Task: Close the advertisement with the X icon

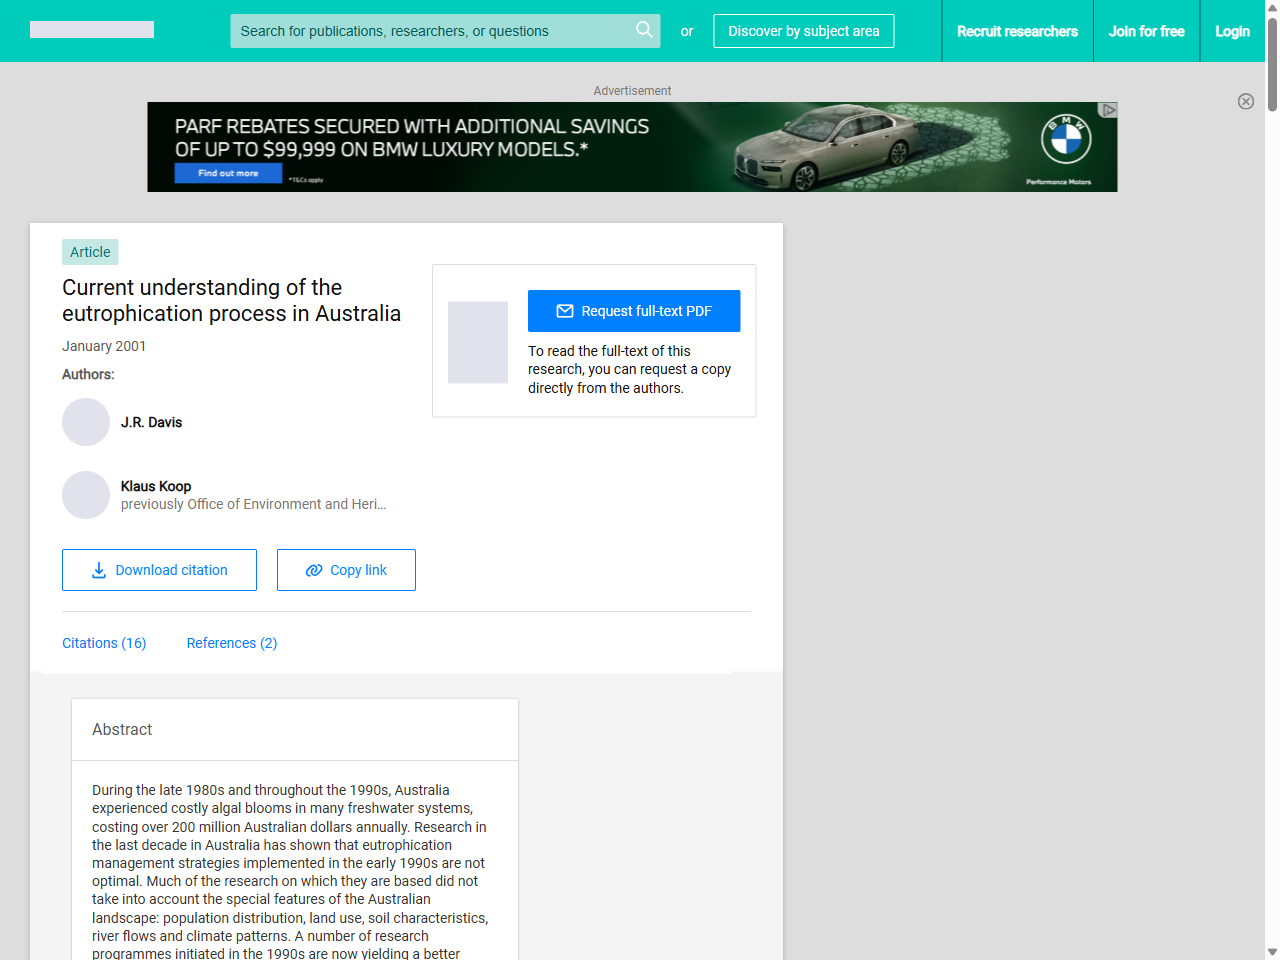Action: click(x=1246, y=101)
